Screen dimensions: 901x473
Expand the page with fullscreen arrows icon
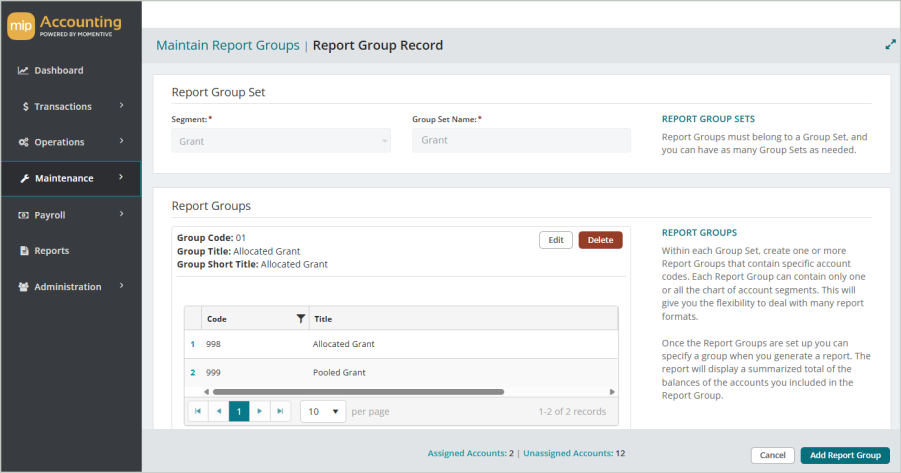pos(890,45)
